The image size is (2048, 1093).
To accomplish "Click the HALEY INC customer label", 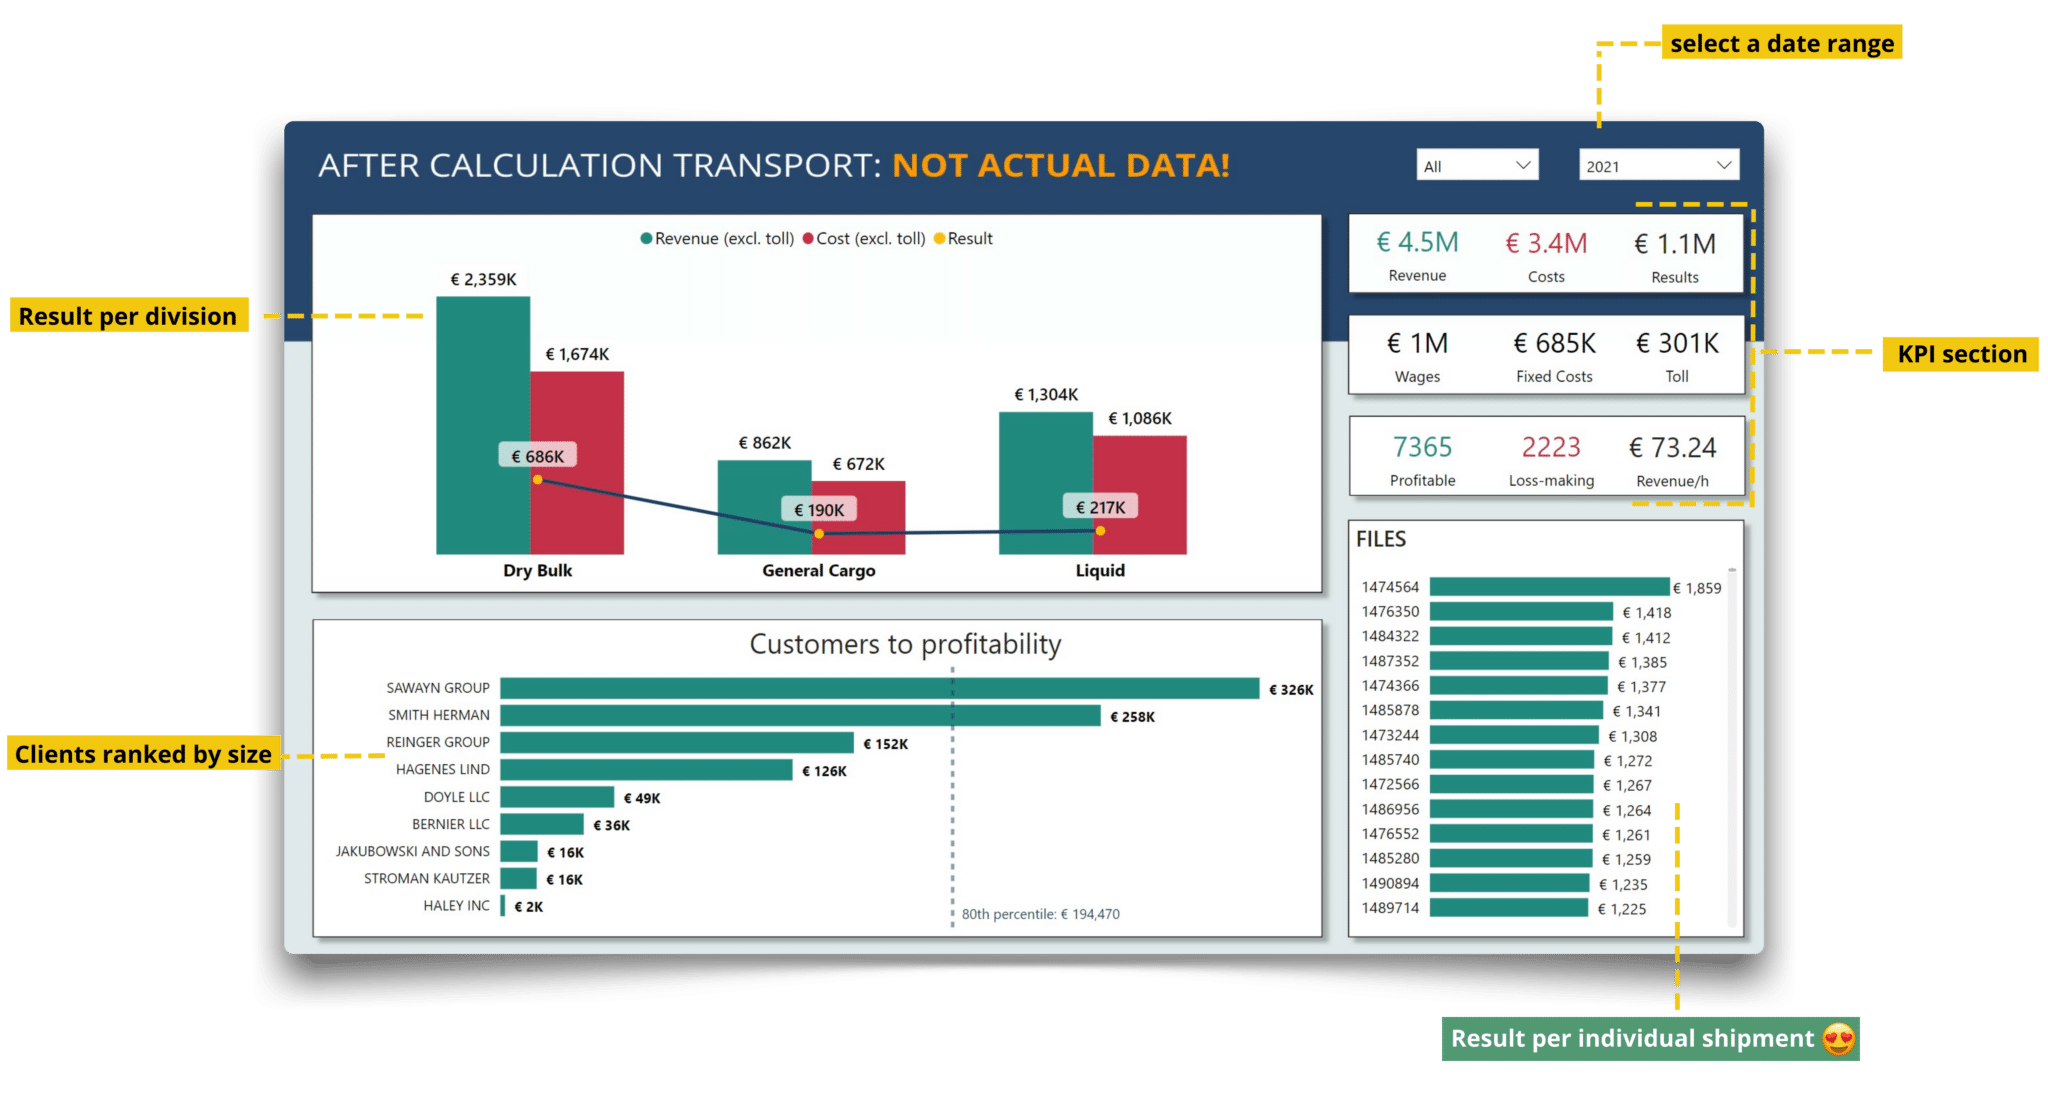I will [x=456, y=906].
